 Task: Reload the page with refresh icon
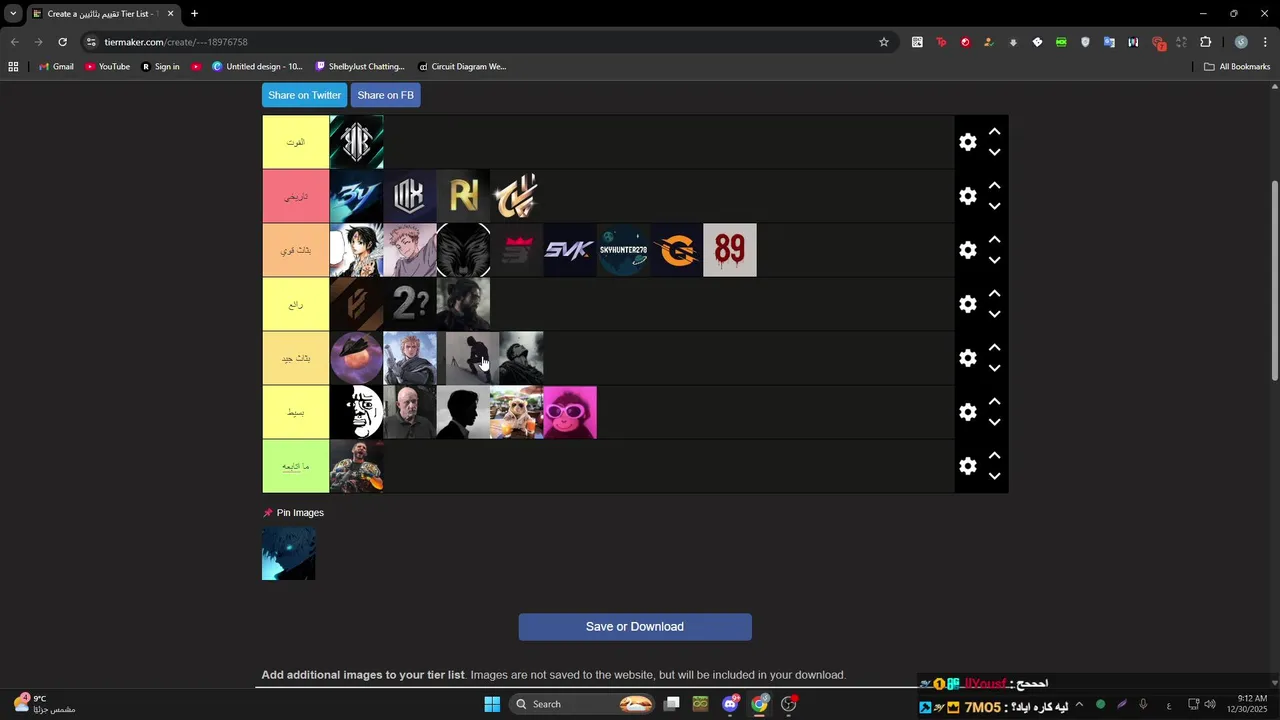(62, 42)
